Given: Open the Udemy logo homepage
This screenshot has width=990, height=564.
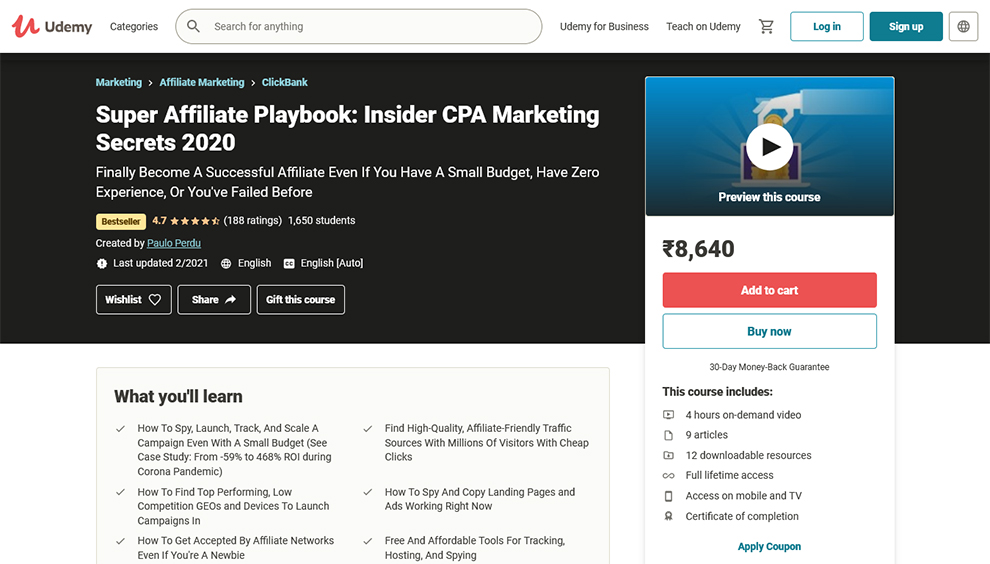Looking at the screenshot, I should tap(52, 27).
